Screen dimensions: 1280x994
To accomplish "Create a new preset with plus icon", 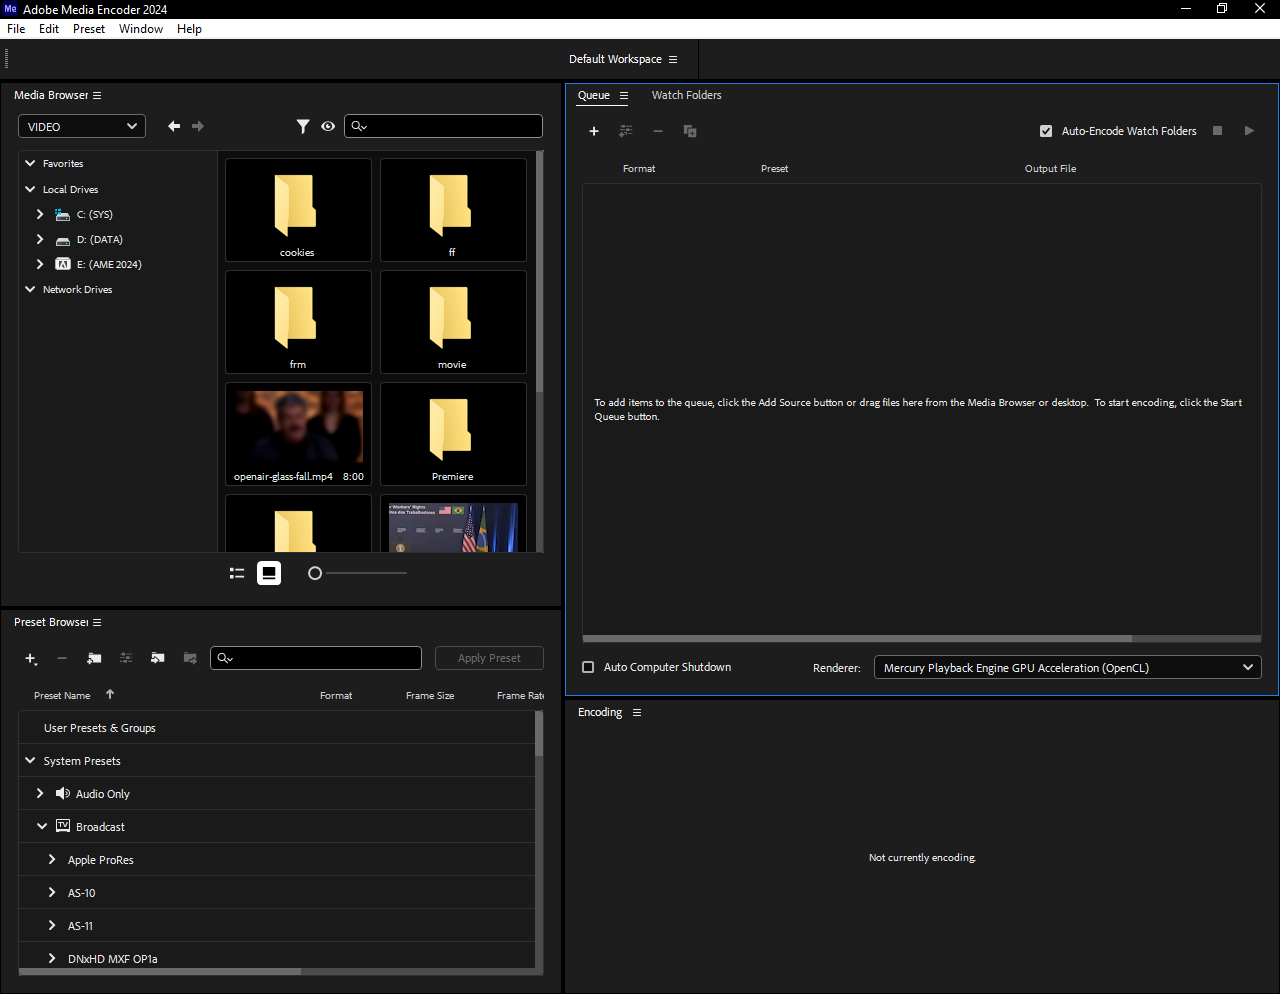I will (x=31, y=658).
